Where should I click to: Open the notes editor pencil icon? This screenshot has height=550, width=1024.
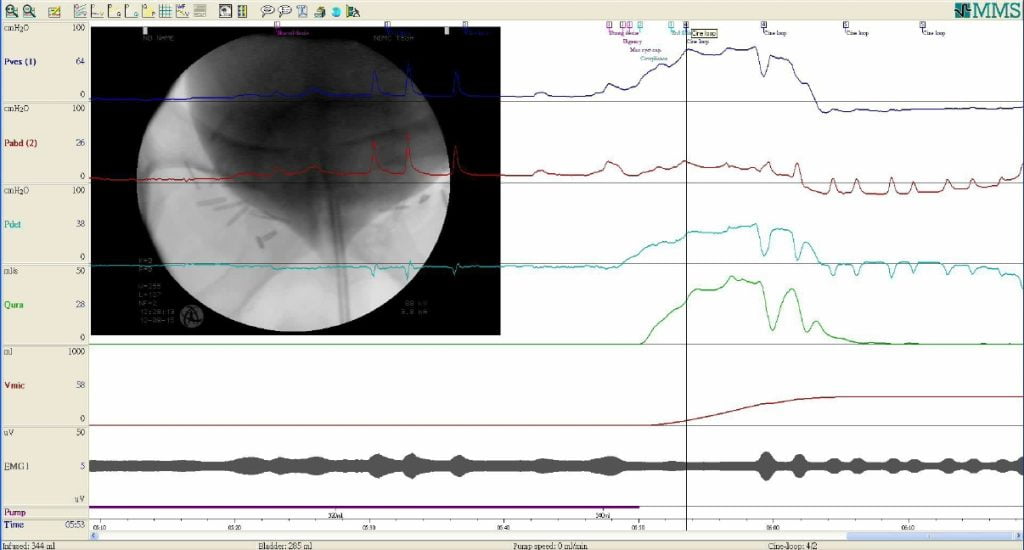pos(53,11)
